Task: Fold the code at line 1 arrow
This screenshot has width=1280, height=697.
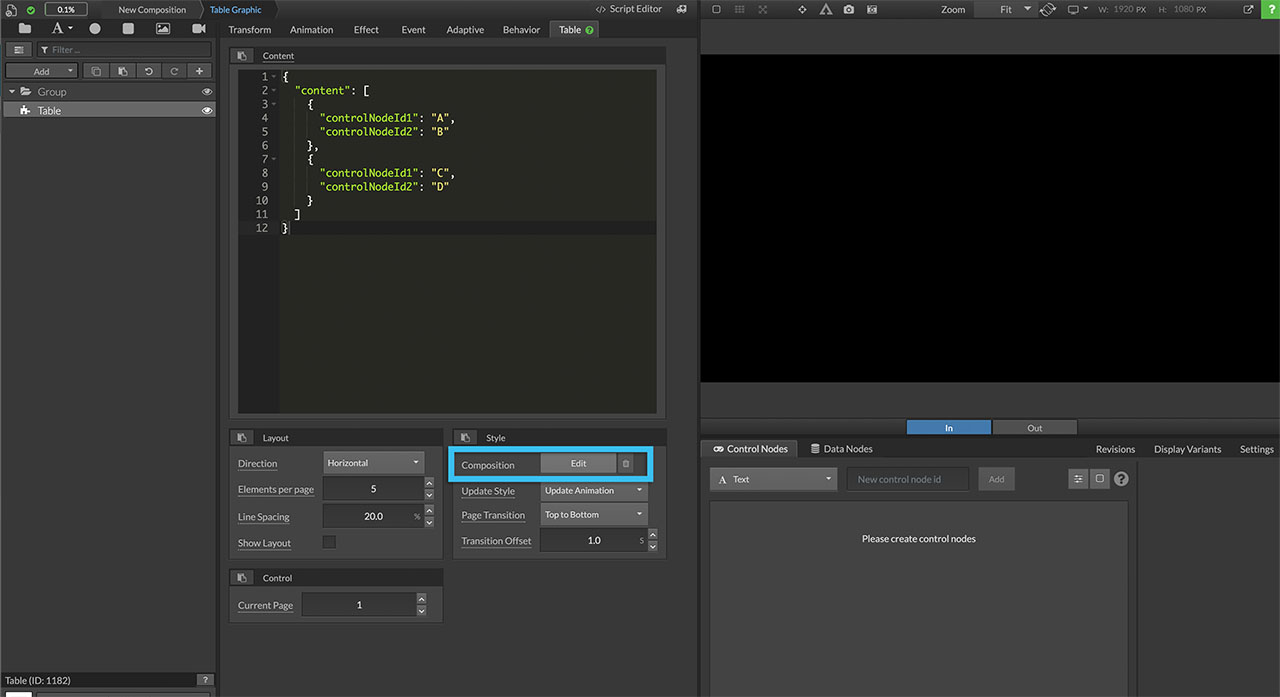Action: coord(274,77)
